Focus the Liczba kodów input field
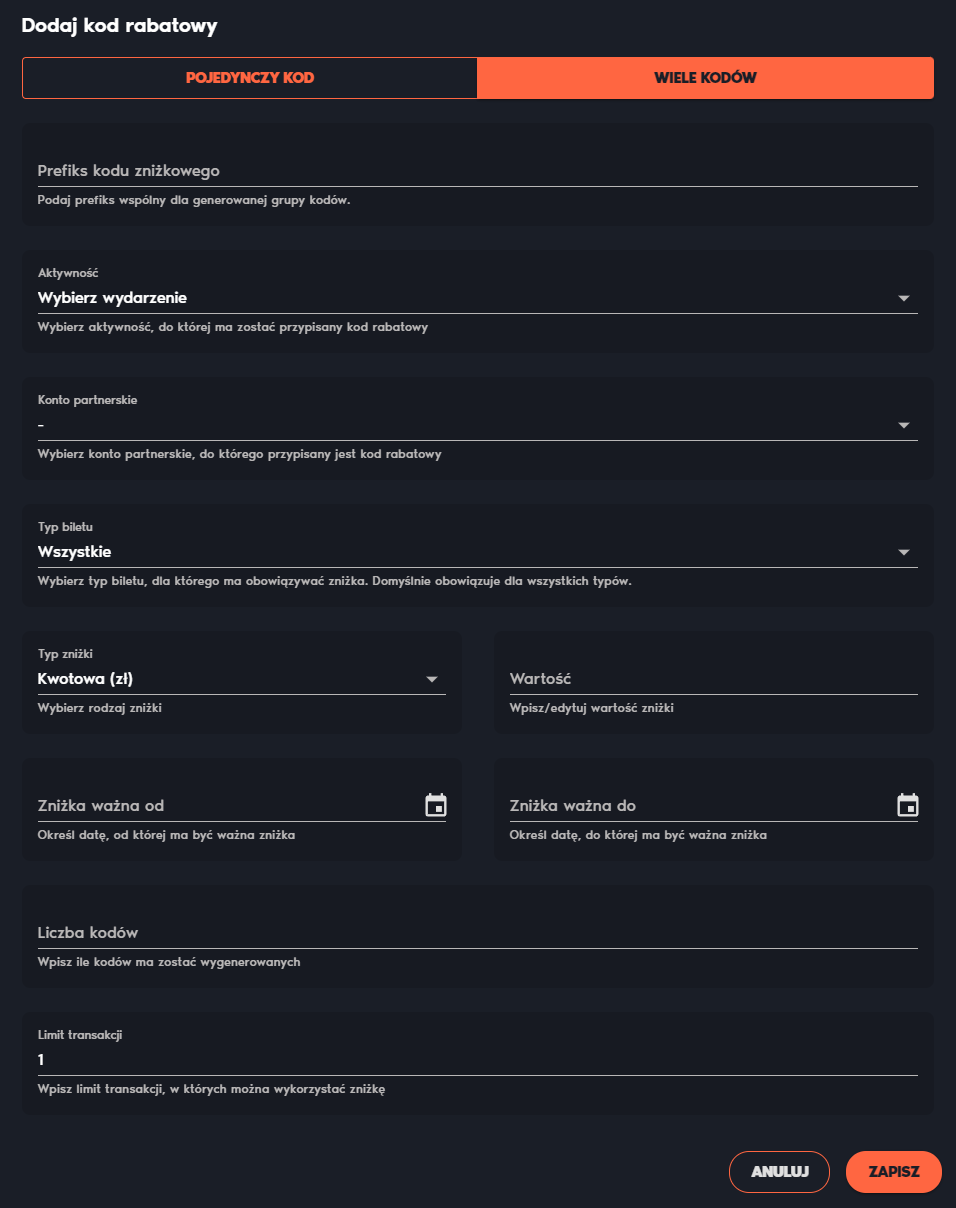 (478, 933)
